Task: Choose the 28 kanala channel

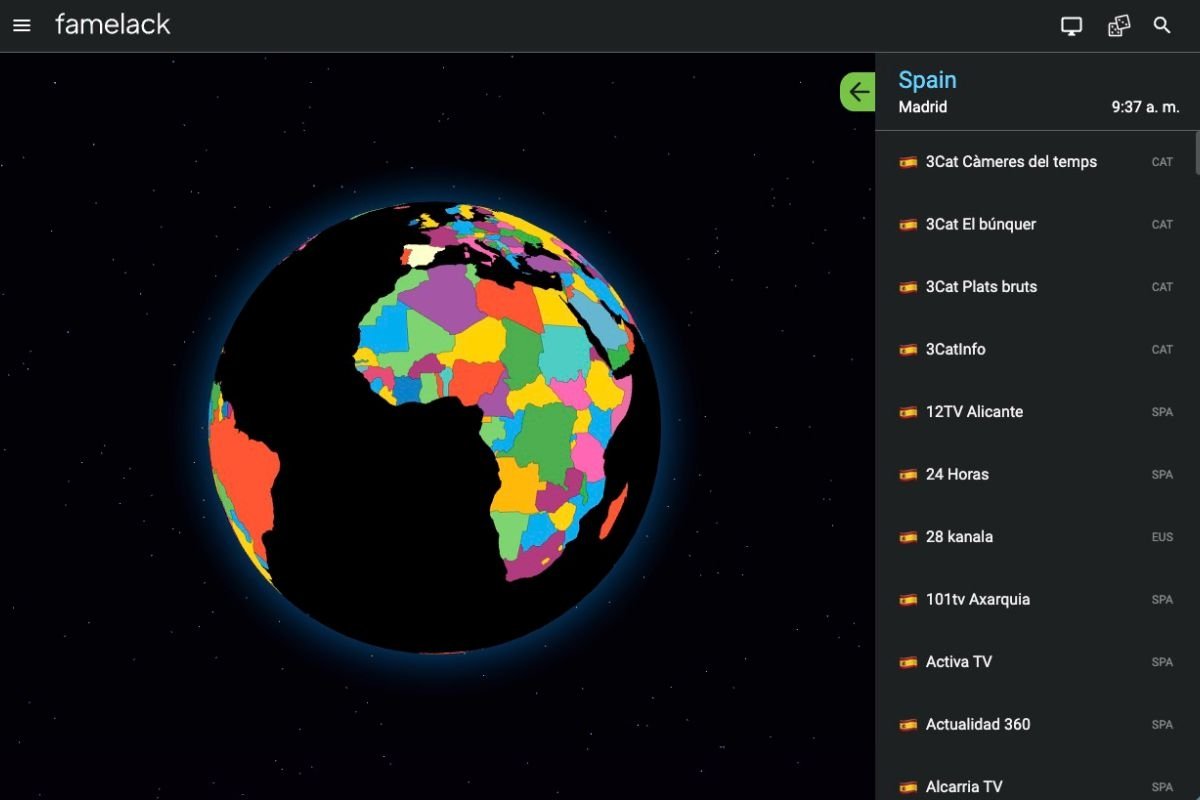Action: [959, 537]
